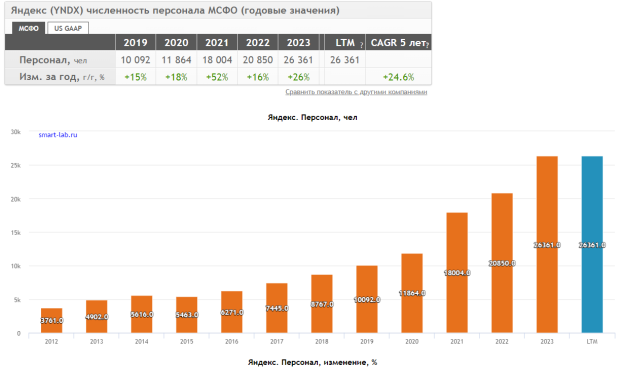This screenshot has width=624, height=373.
Task: Select the 2023 column header
Action: point(298,43)
